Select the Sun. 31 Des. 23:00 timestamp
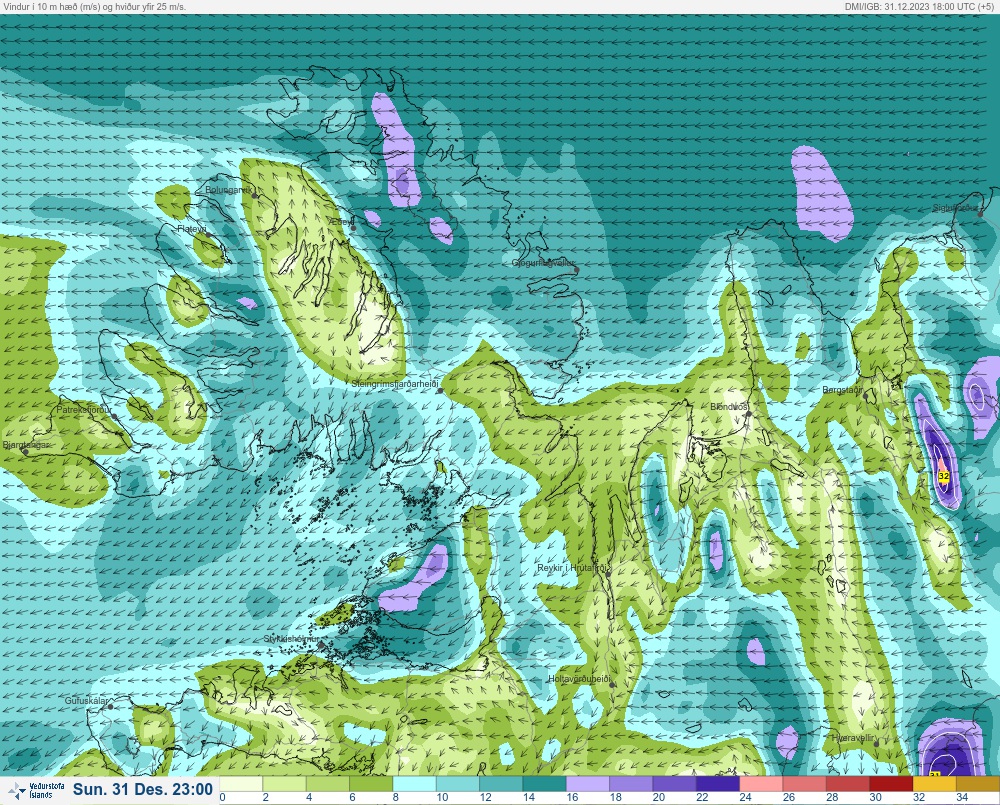Screen dimensions: 1000x805 pyautogui.click(x=143, y=789)
